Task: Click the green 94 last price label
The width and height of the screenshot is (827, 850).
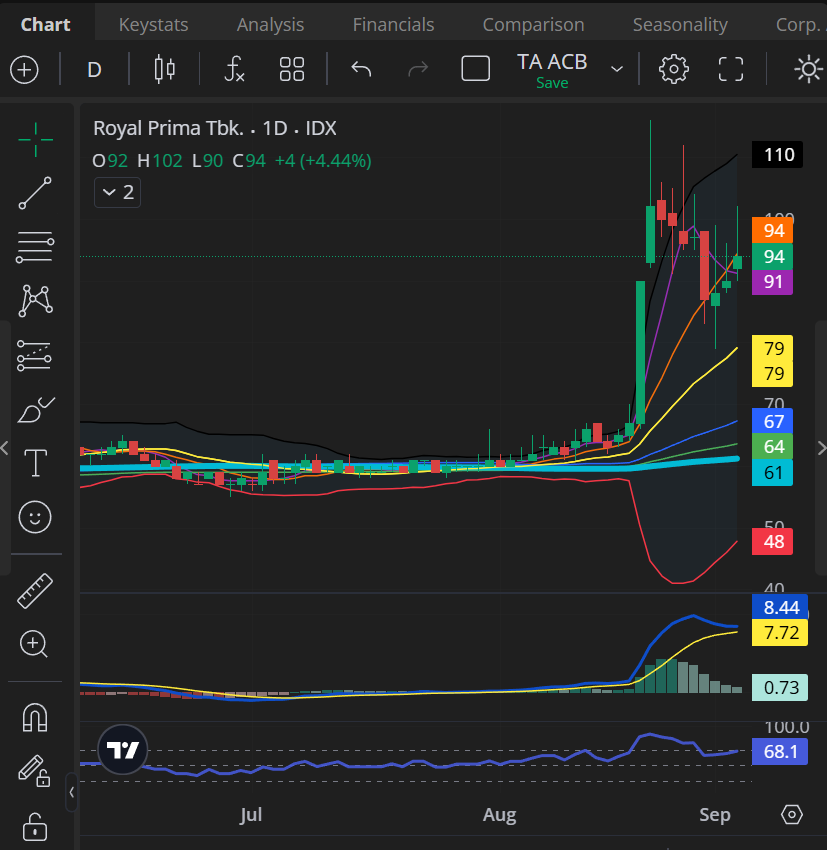Action: [x=772, y=256]
